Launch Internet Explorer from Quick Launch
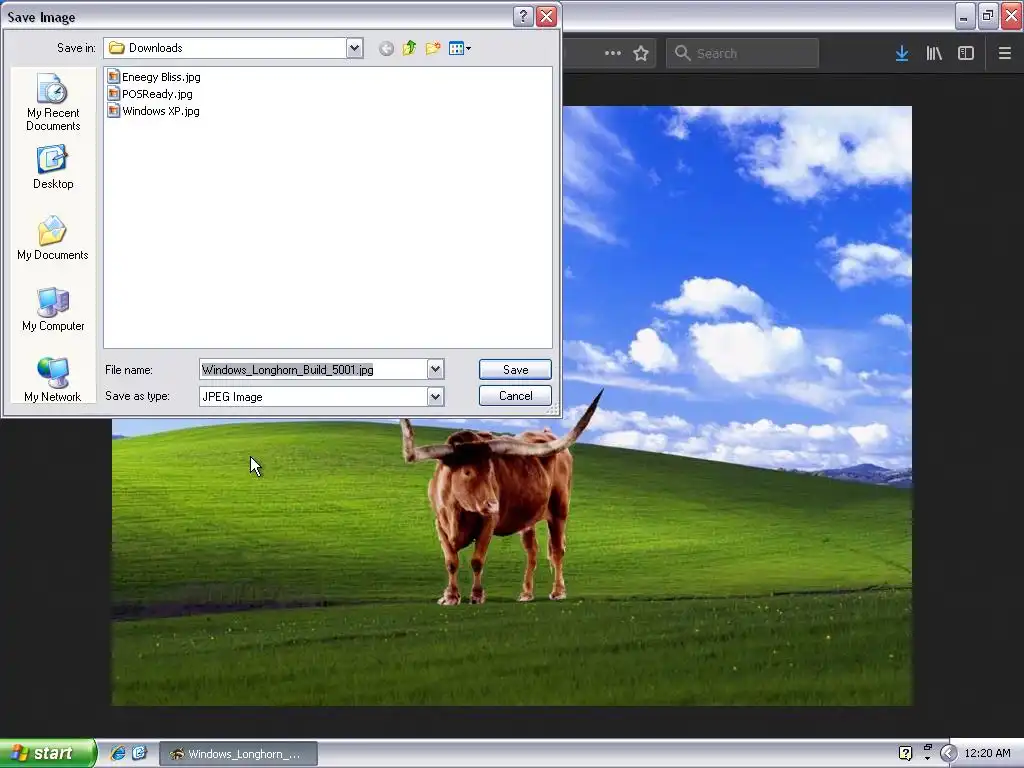This screenshot has width=1024, height=768. click(118, 753)
